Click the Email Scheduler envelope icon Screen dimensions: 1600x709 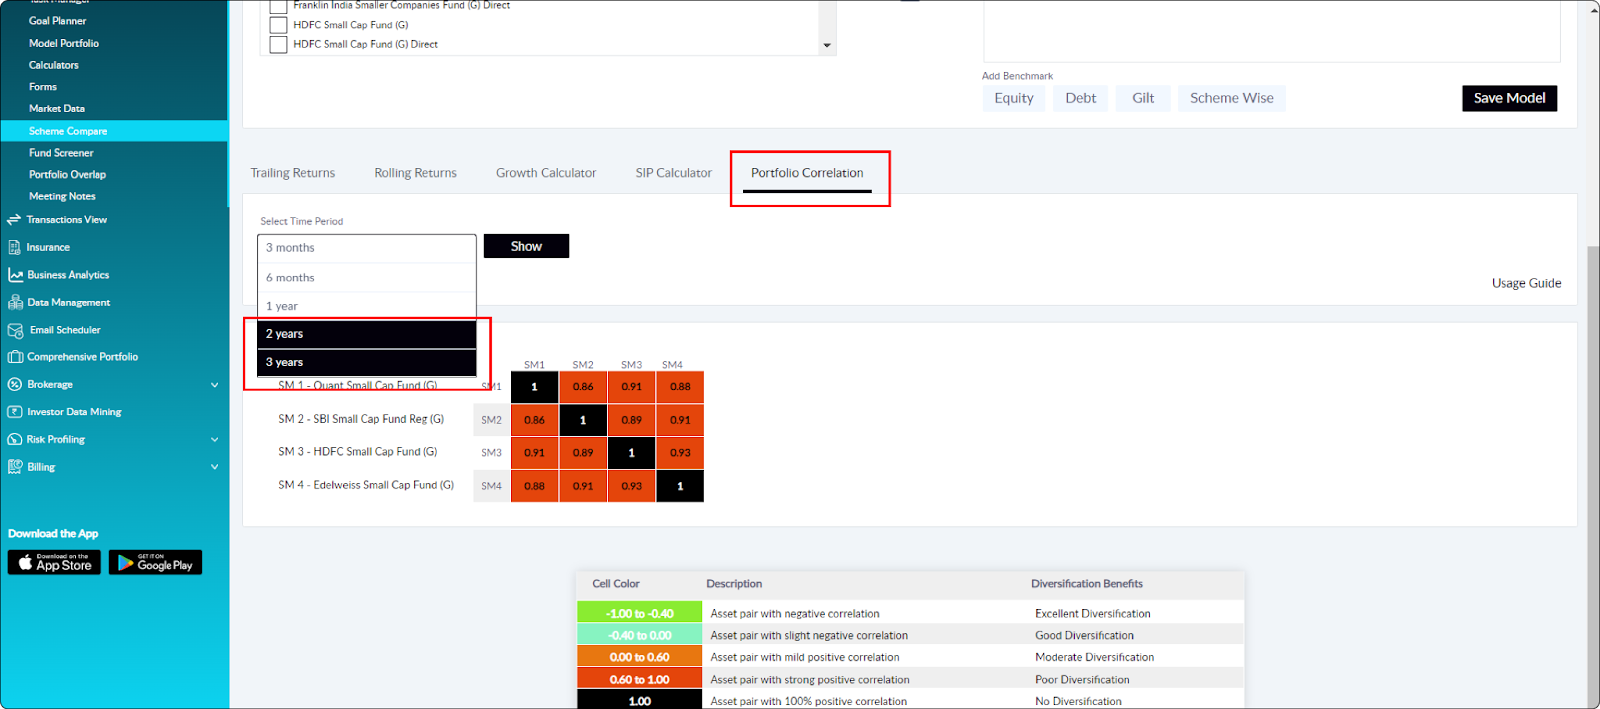(15, 330)
